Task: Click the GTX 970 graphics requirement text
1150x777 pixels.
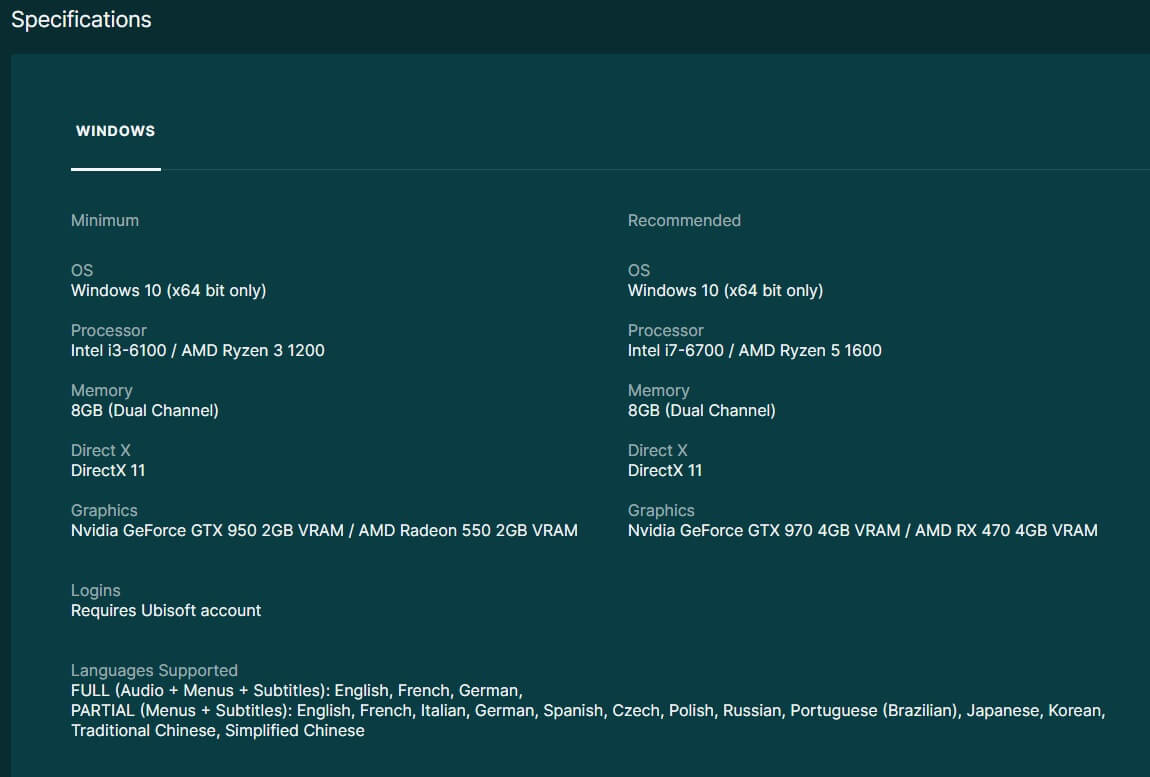Action: [x=766, y=531]
